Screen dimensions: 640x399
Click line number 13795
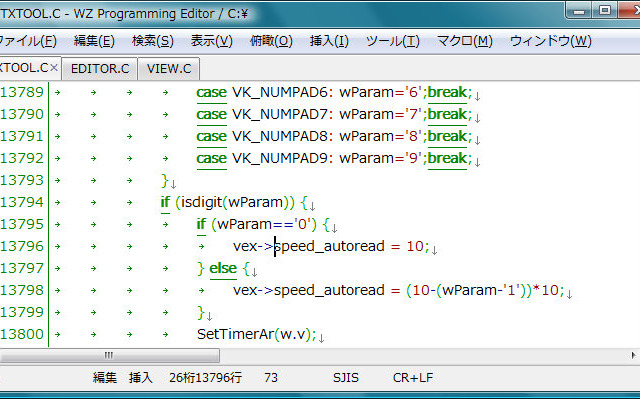22,224
